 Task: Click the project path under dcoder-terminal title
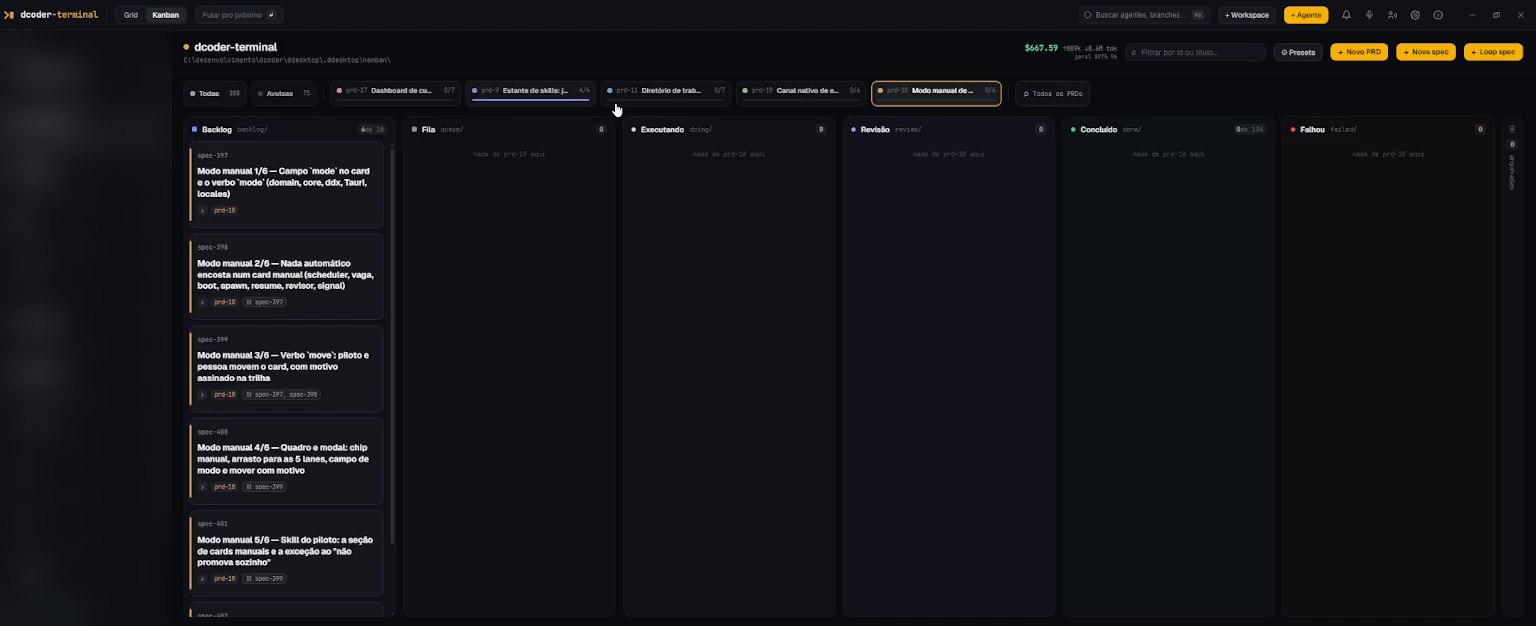[287, 61]
